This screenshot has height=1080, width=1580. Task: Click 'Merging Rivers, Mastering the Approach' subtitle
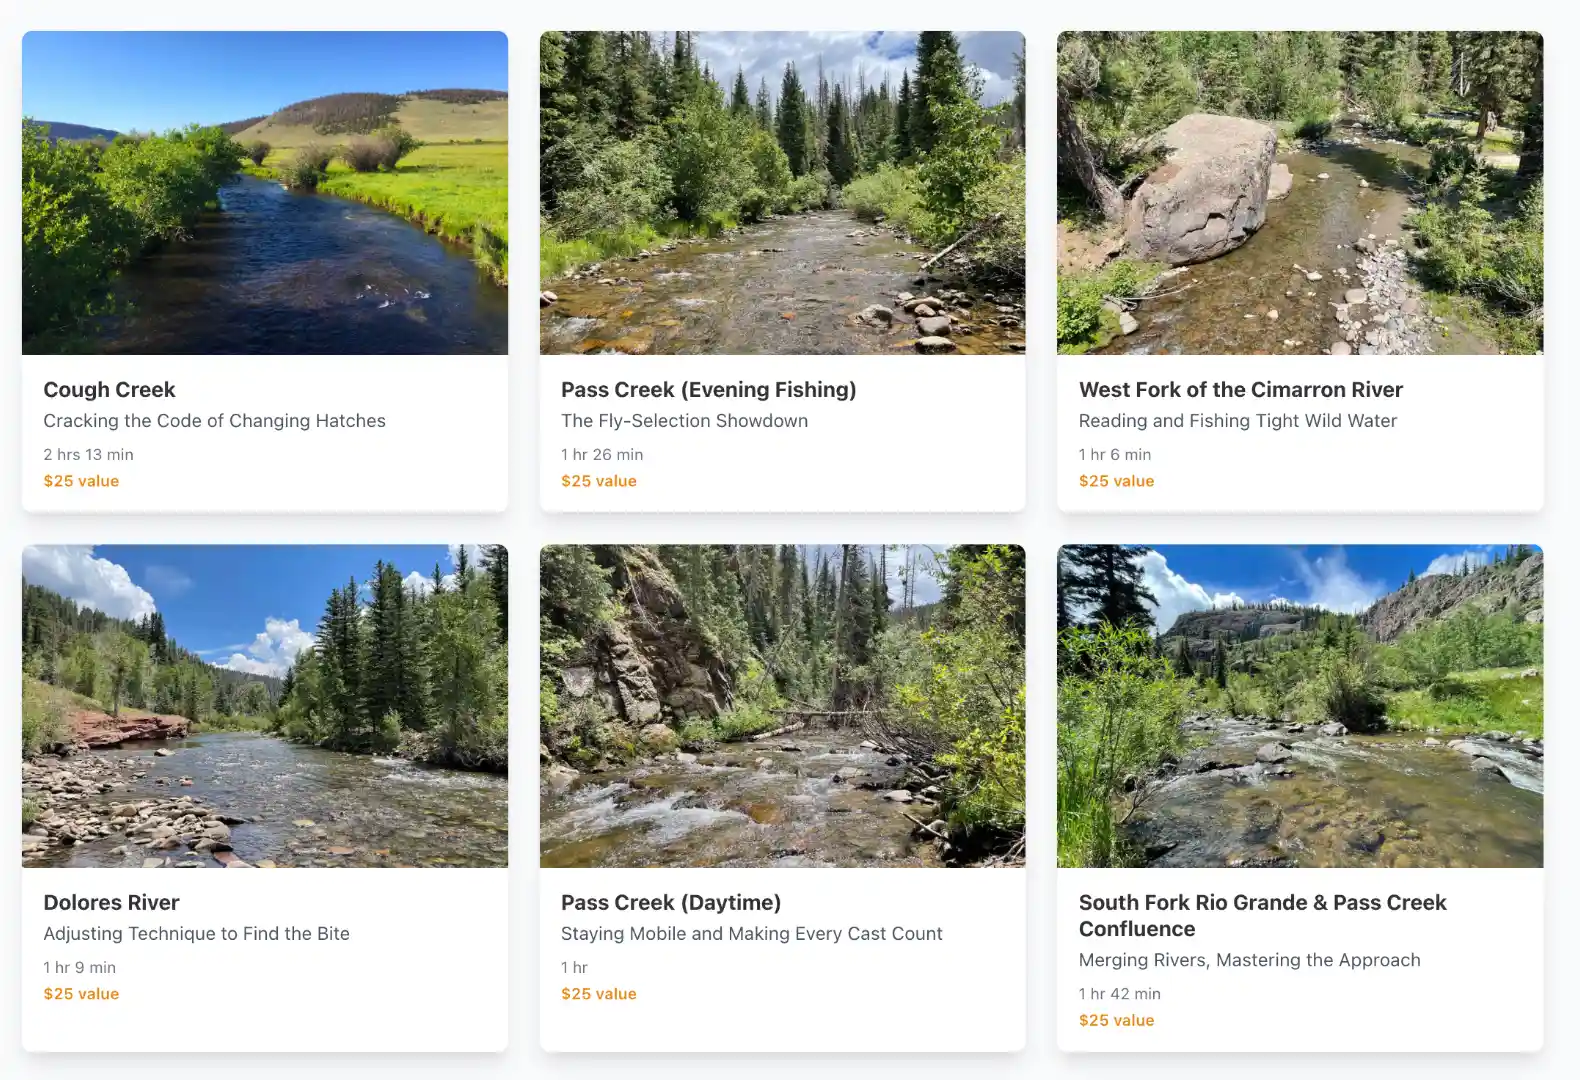pyautogui.click(x=1249, y=960)
